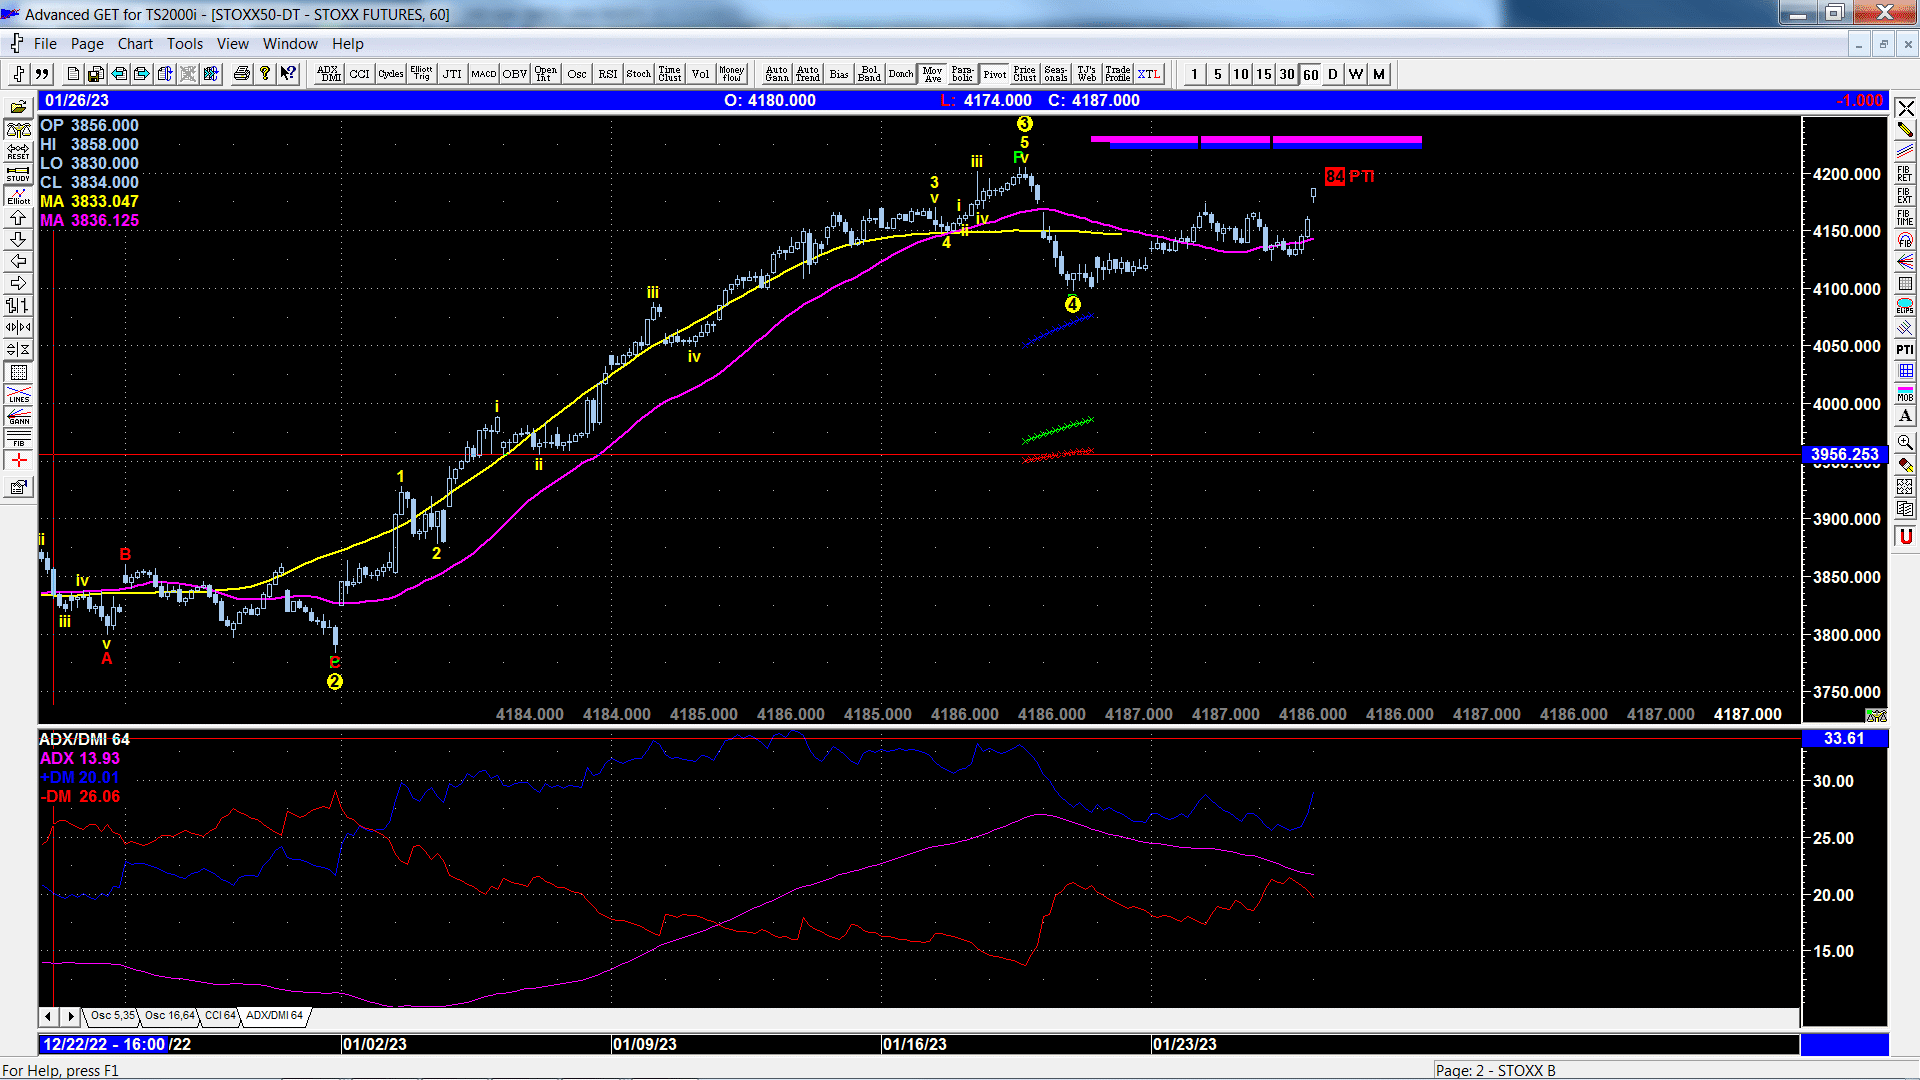Select the pencil drawing tool

(x=1905, y=129)
